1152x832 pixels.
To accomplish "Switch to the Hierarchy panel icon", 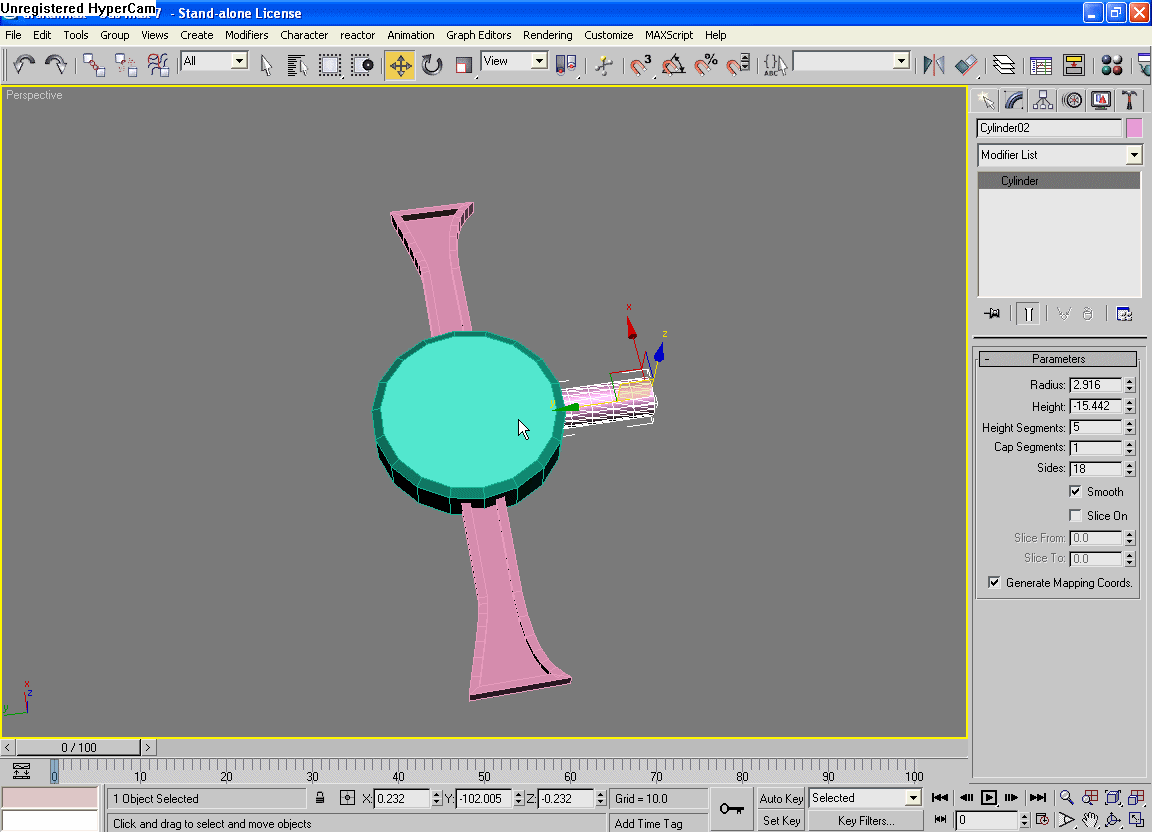I will pos(1043,100).
